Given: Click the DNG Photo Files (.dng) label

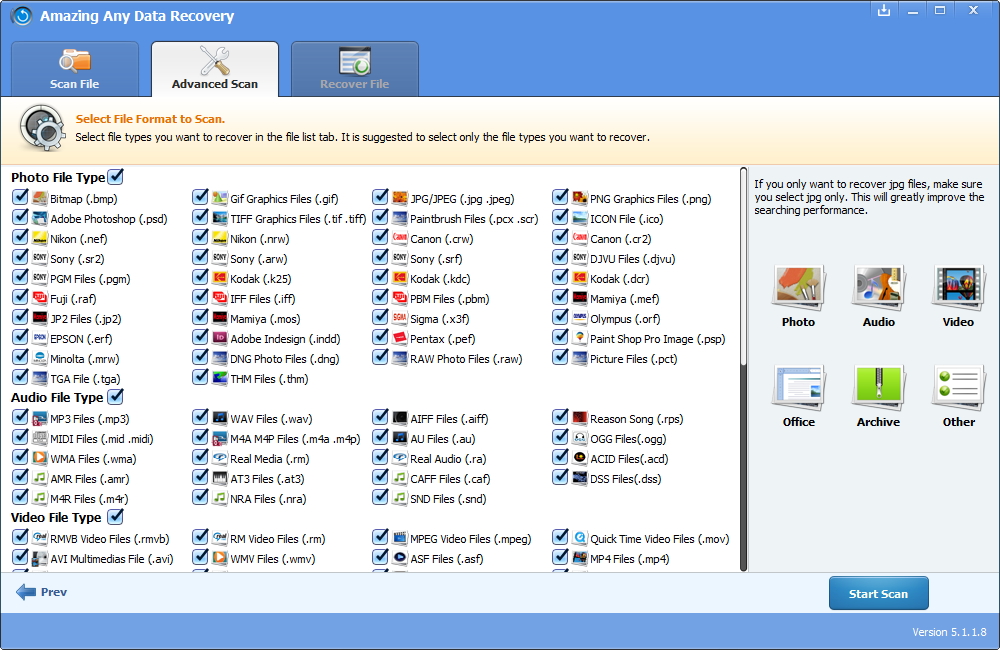Looking at the screenshot, I should click(284, 359).
